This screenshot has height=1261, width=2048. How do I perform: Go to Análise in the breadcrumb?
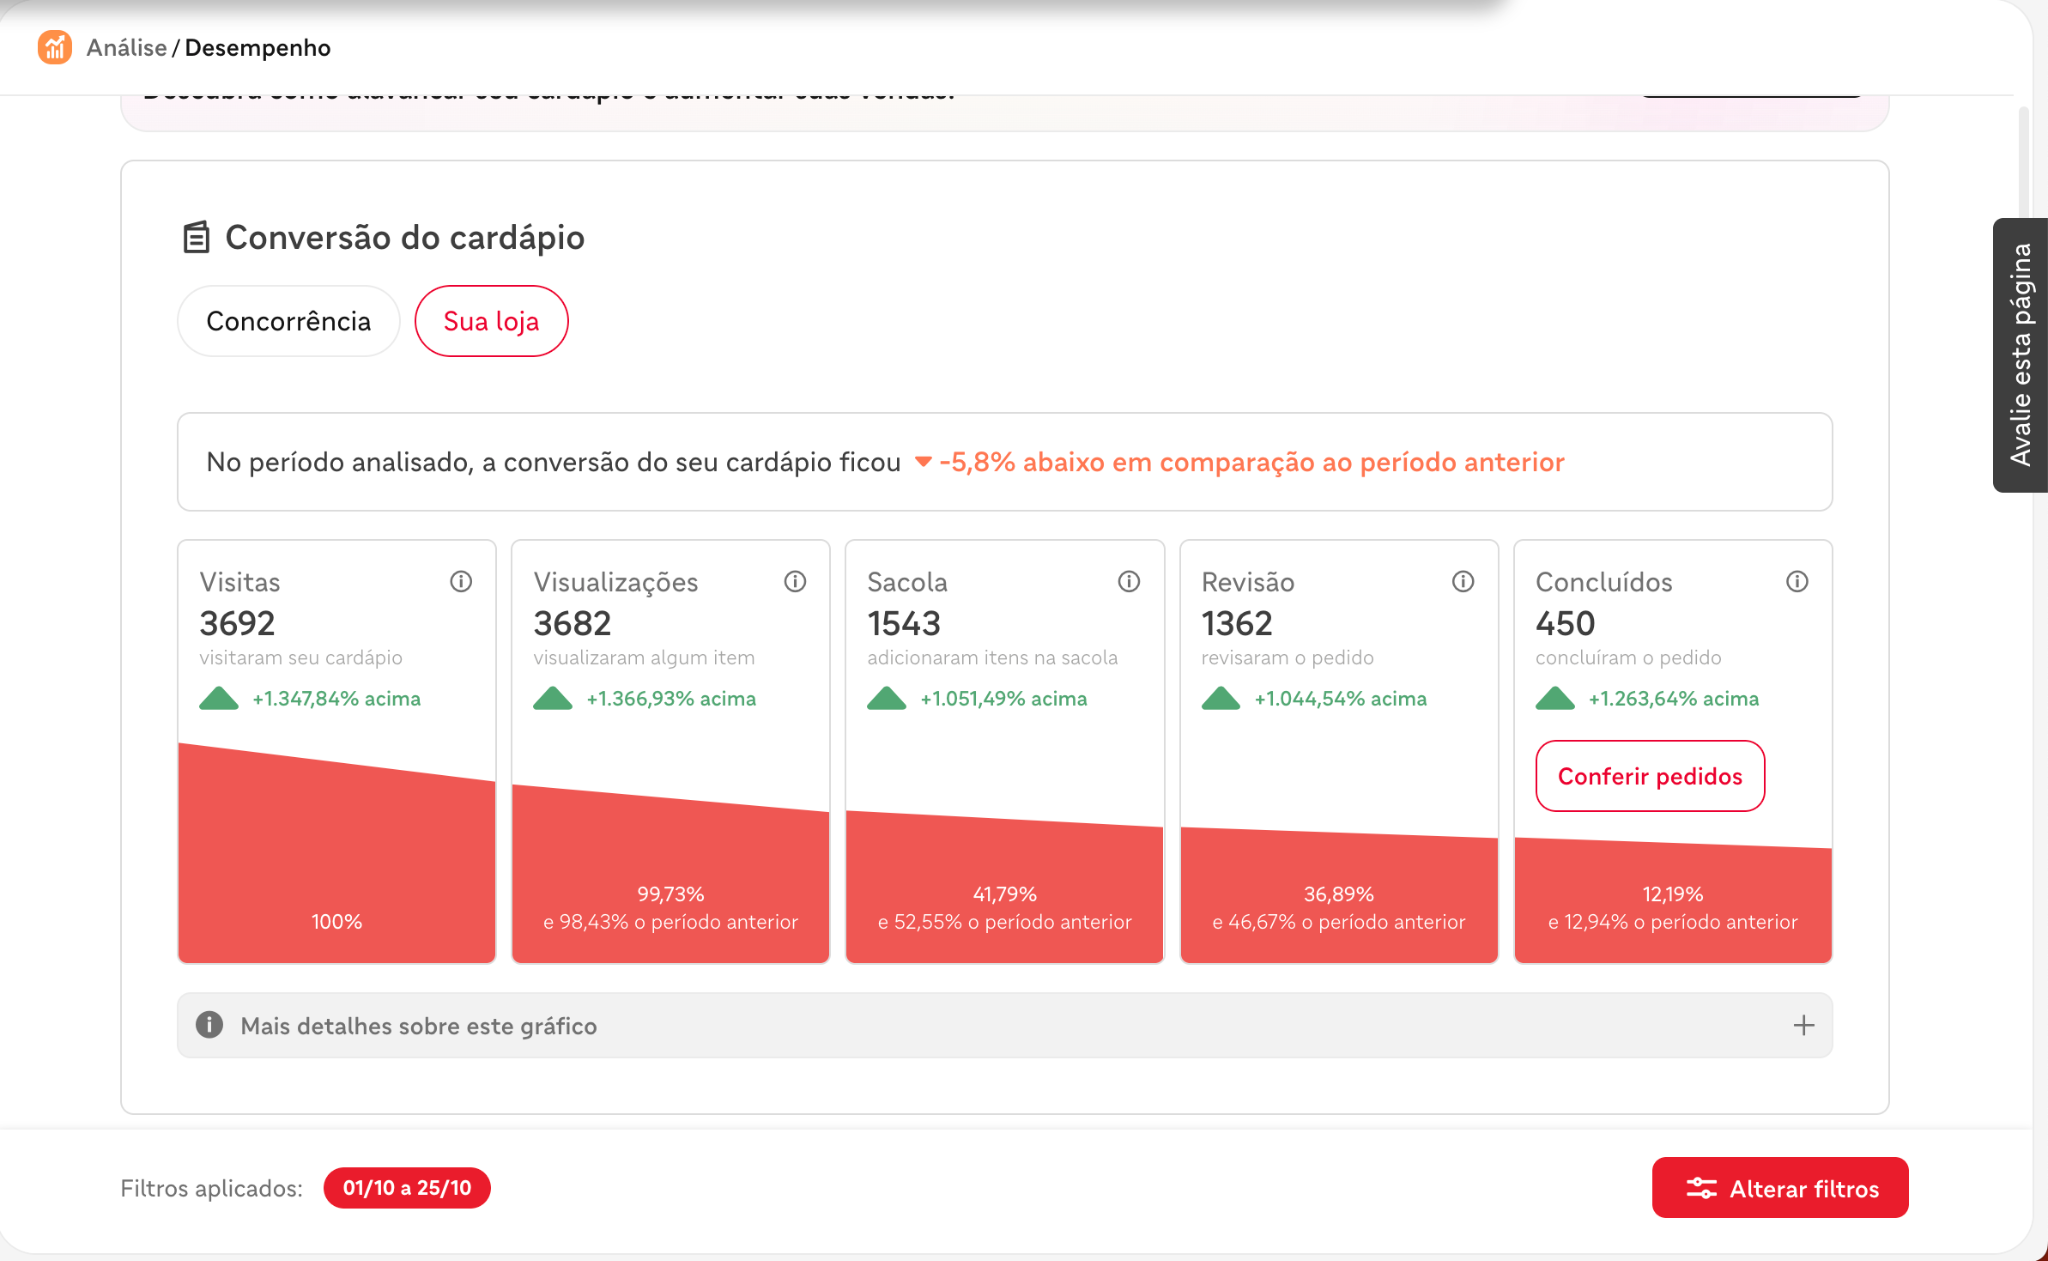coord(127,47)
